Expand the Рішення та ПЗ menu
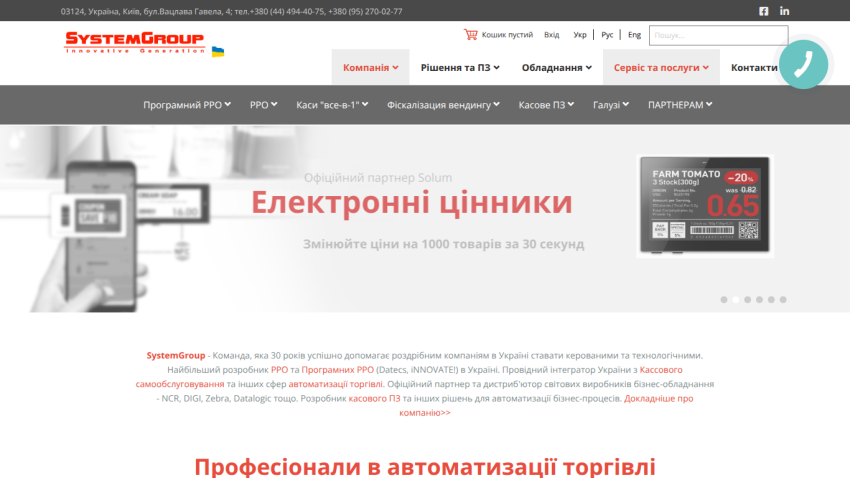850x478 pixels. coord(460,67)
